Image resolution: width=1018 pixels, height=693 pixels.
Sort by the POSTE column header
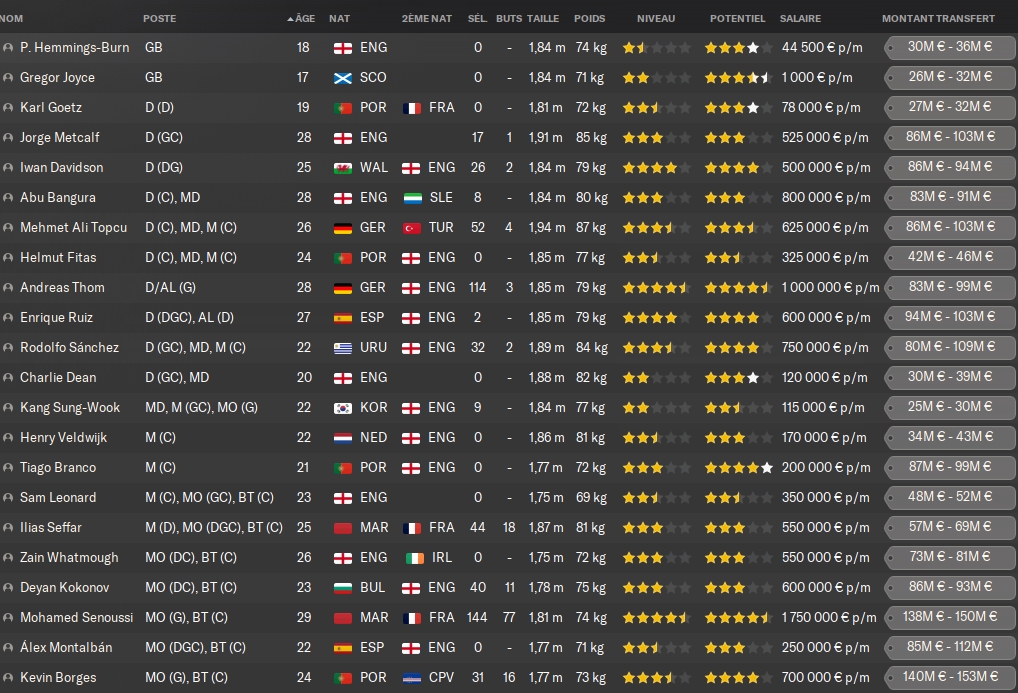click(x=160, y=18)
